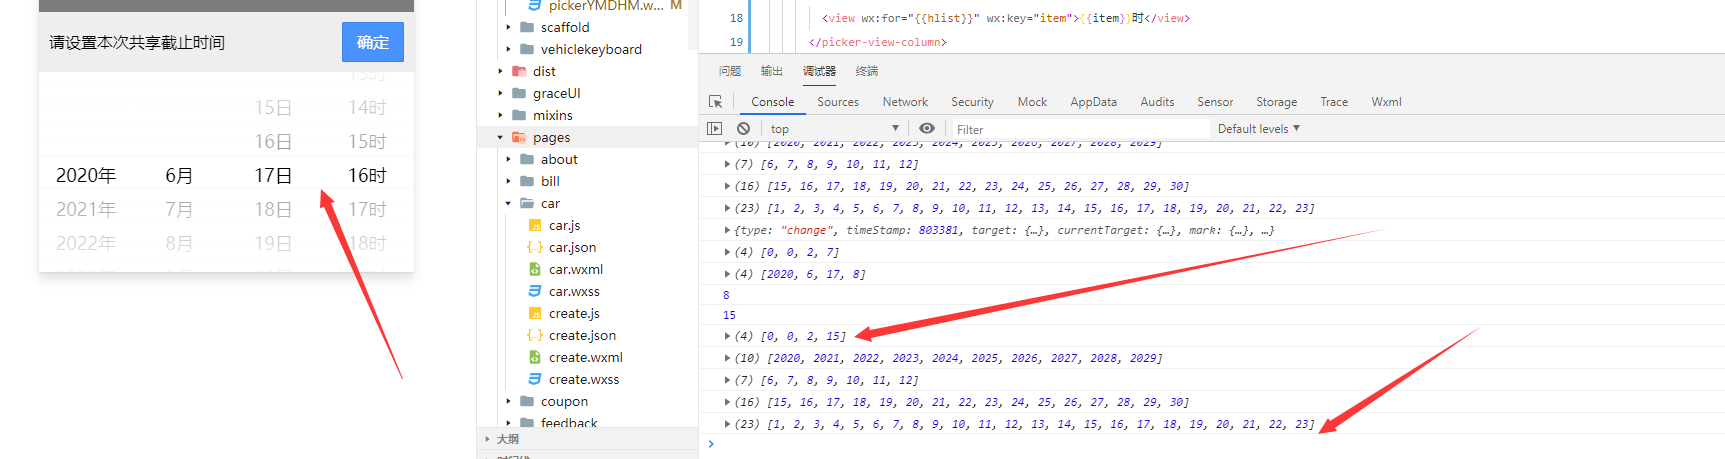Expand the about folder arrow
Screen dimensions: 1725x459
point(509,159)
